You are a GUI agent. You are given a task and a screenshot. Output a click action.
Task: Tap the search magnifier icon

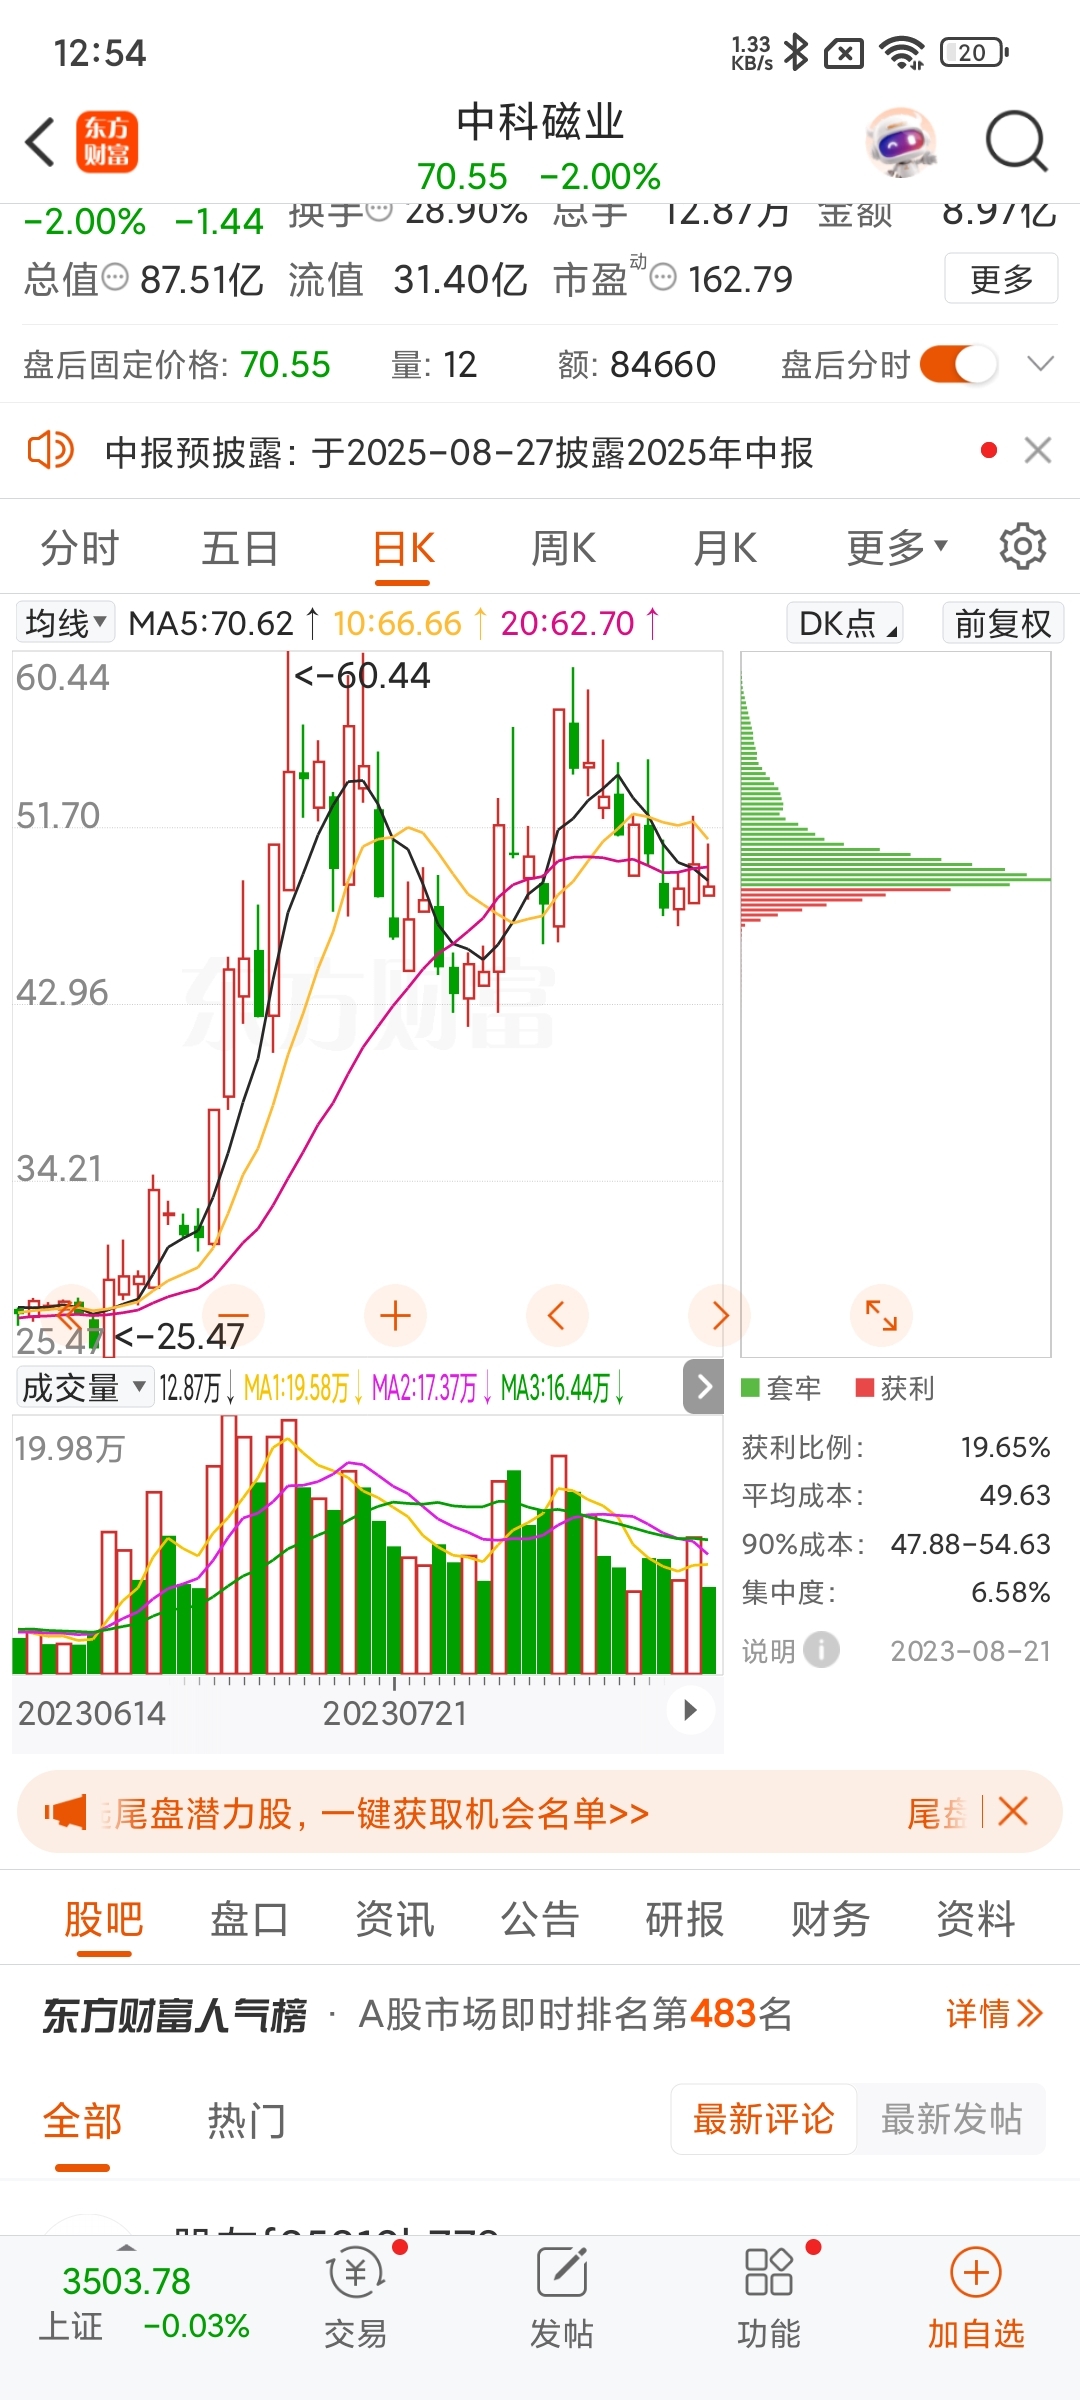click(1016, 142)
